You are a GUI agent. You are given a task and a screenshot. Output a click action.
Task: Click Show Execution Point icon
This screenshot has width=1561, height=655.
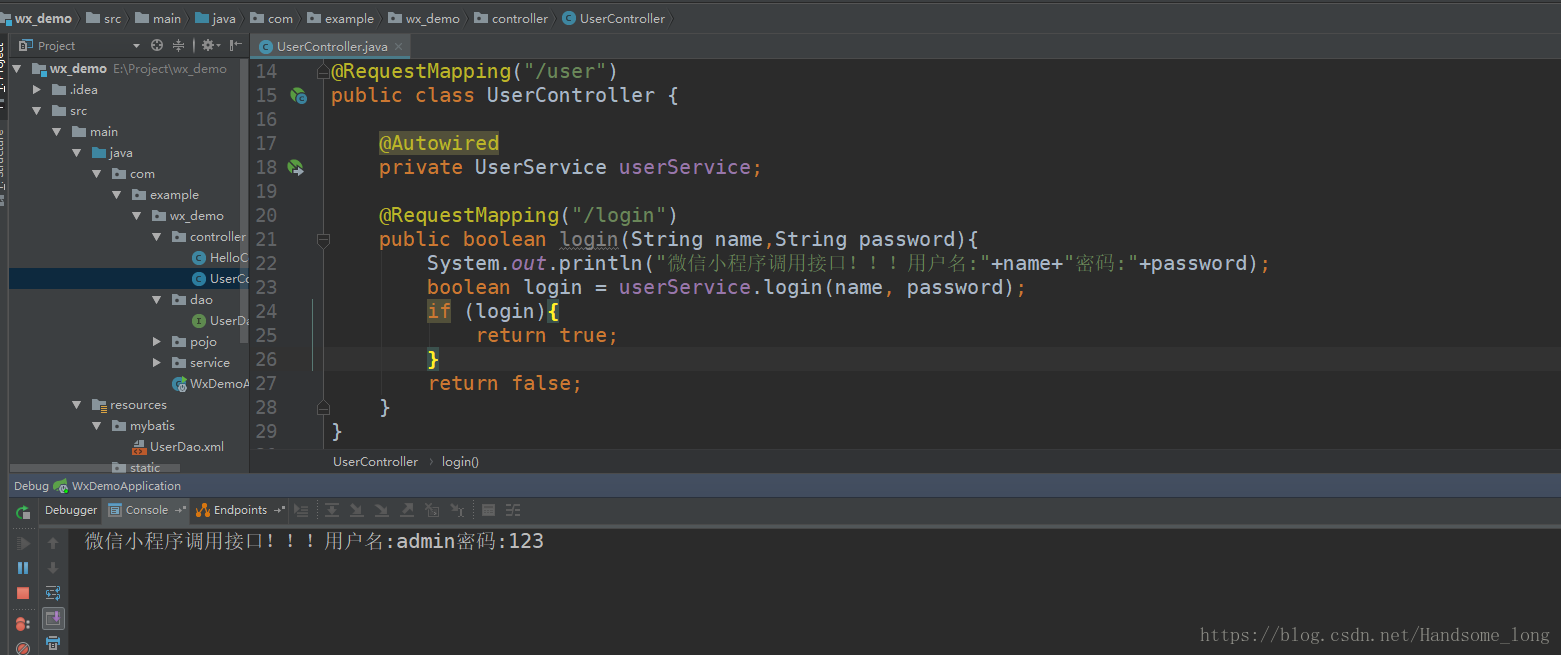pyautogui.click(x=301, y=510)
